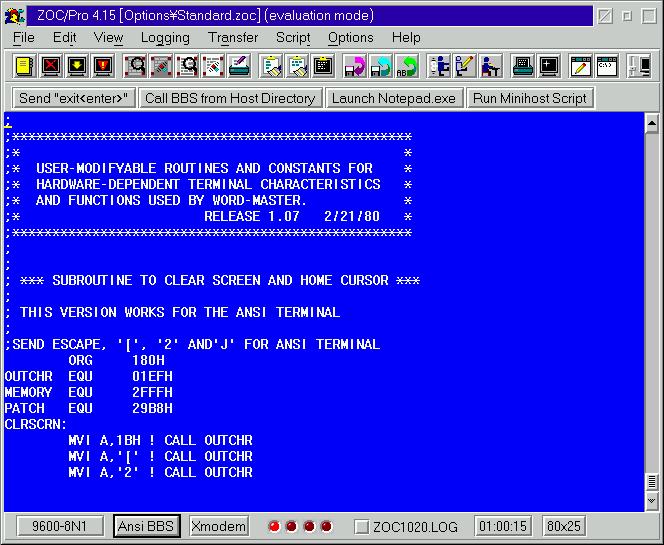
Task: Click the red X disconnect monitor icon
Action: [x=51, y=66]
